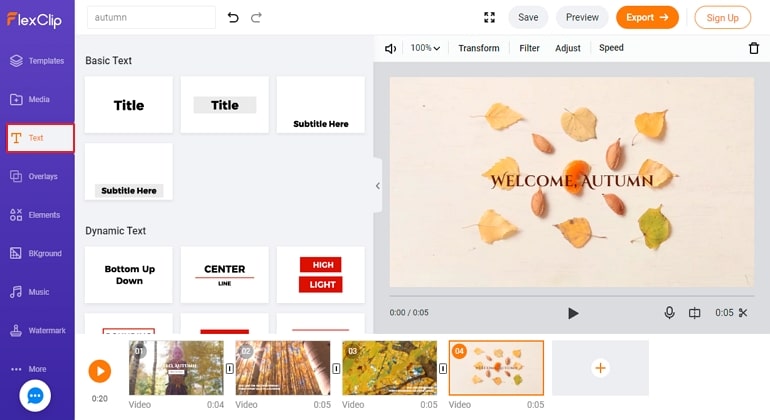Open the Elements sidebar tab

(x=35, y=215)
